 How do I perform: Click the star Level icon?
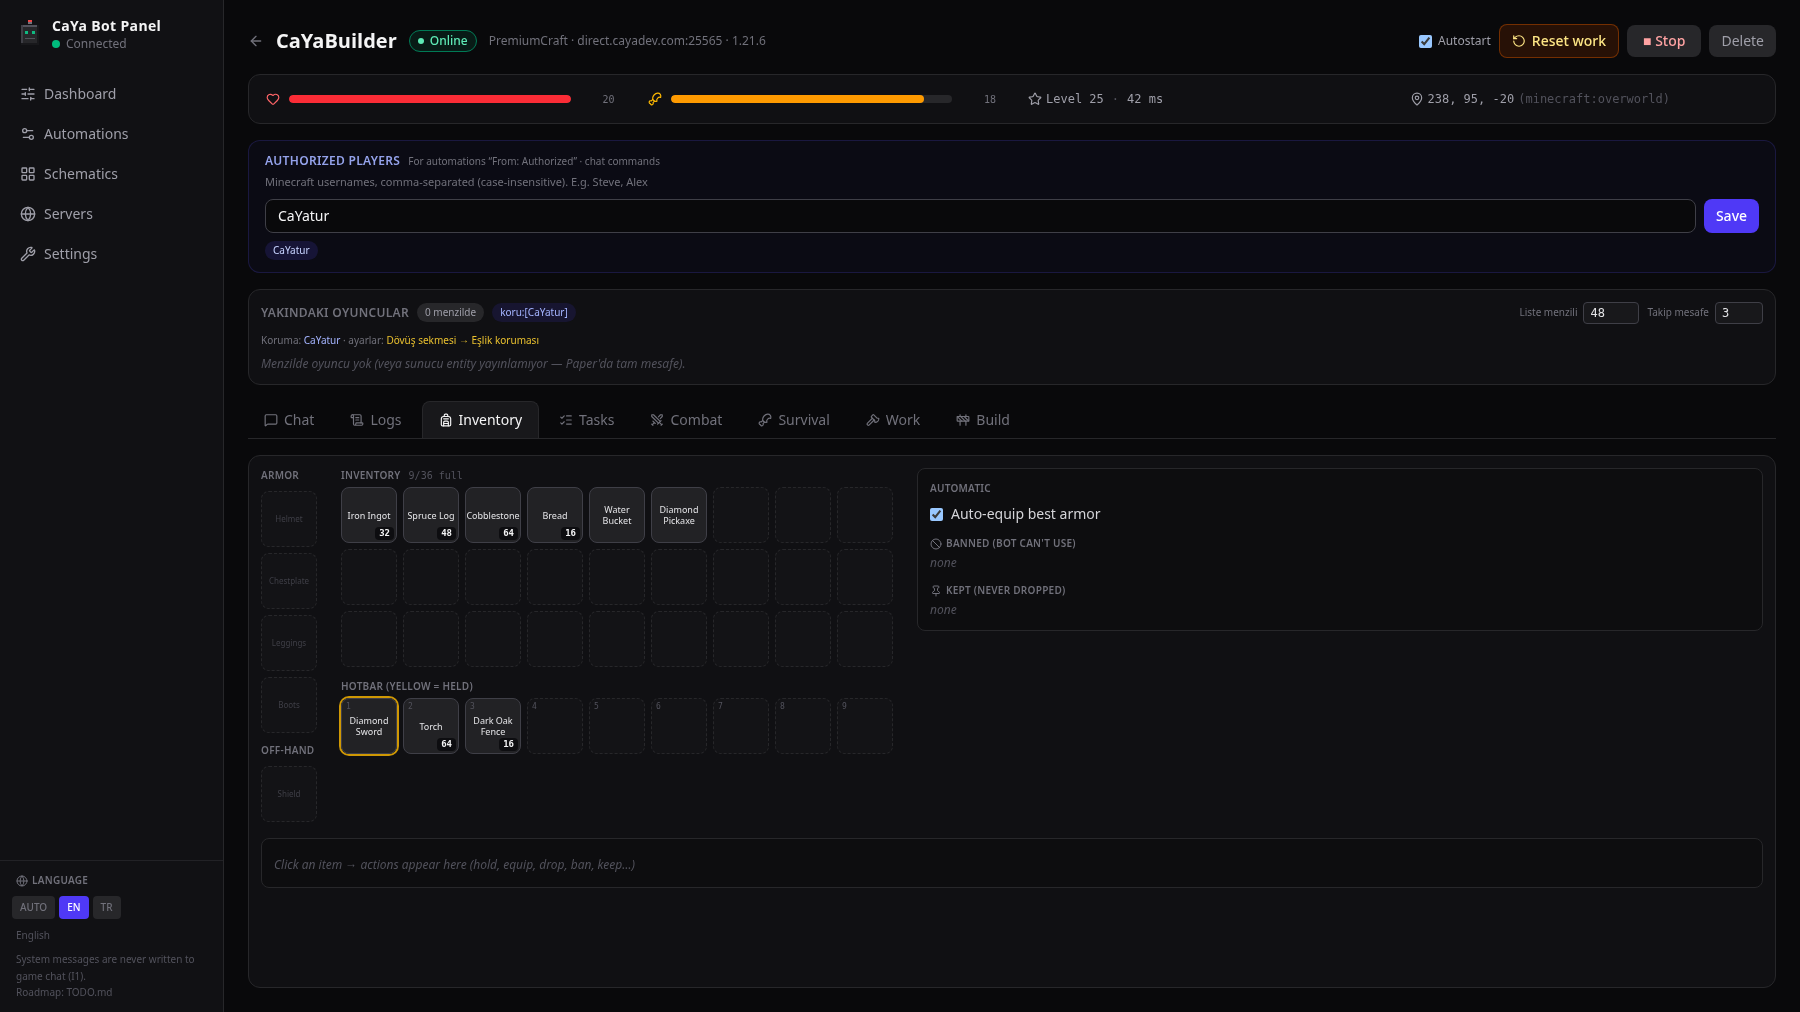1035,99
